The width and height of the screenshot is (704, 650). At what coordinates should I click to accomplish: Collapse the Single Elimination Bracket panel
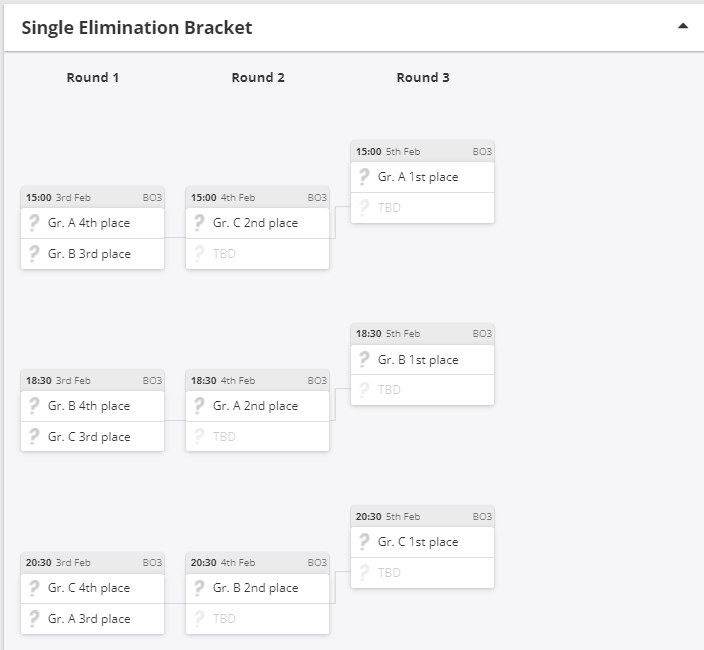[x=683, y=27]
